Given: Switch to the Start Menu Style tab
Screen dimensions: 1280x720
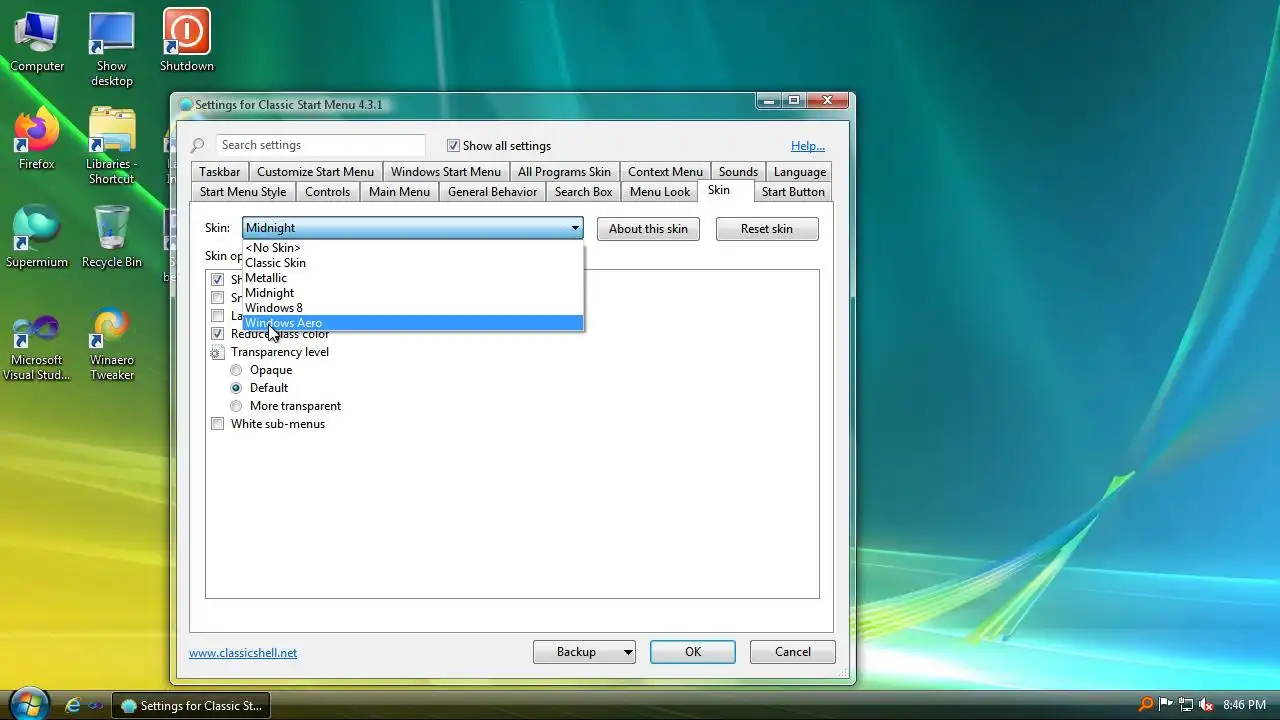Looking at the screenshot, I should pyautogui.click(x=243, y=192).
